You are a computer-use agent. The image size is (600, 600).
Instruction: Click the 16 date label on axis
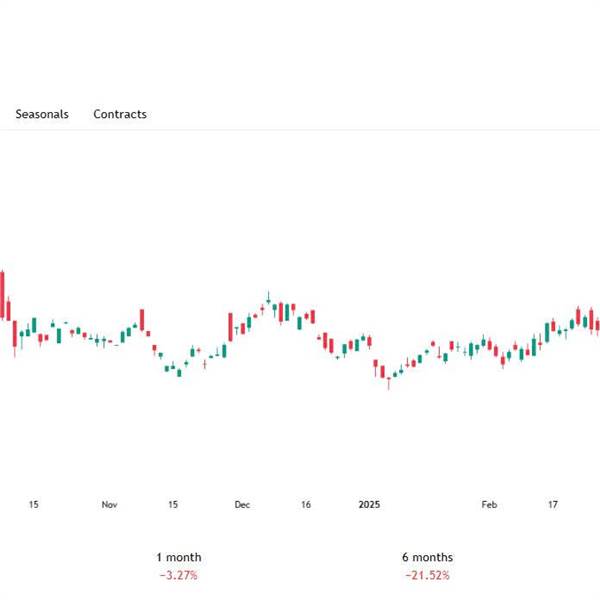(x=306, y=505)
